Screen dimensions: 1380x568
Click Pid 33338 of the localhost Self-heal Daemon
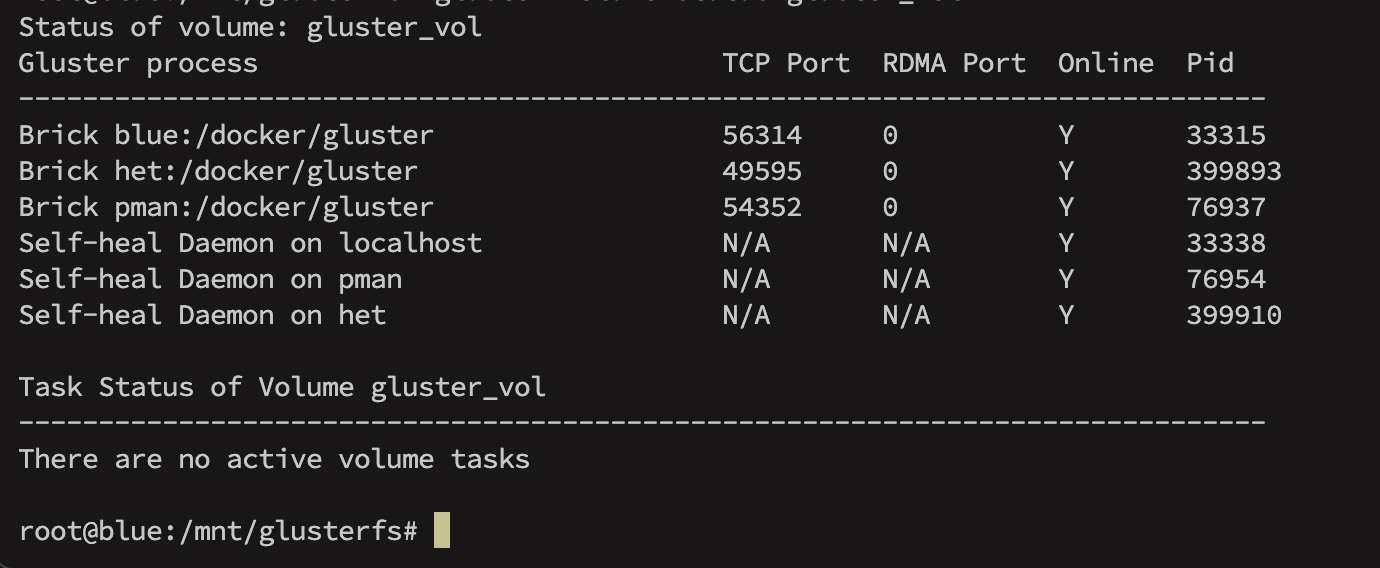(1226, 243)
